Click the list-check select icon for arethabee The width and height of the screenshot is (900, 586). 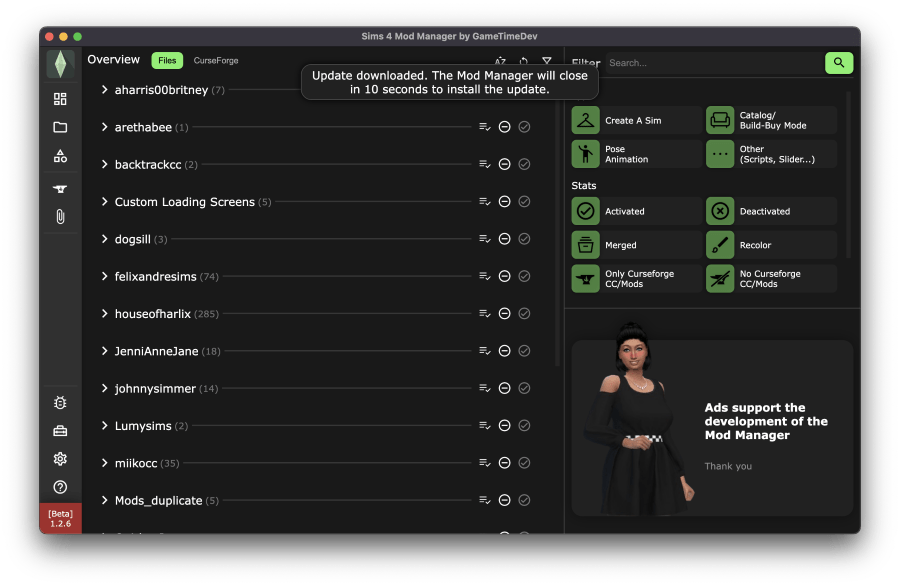click(485, 127)
